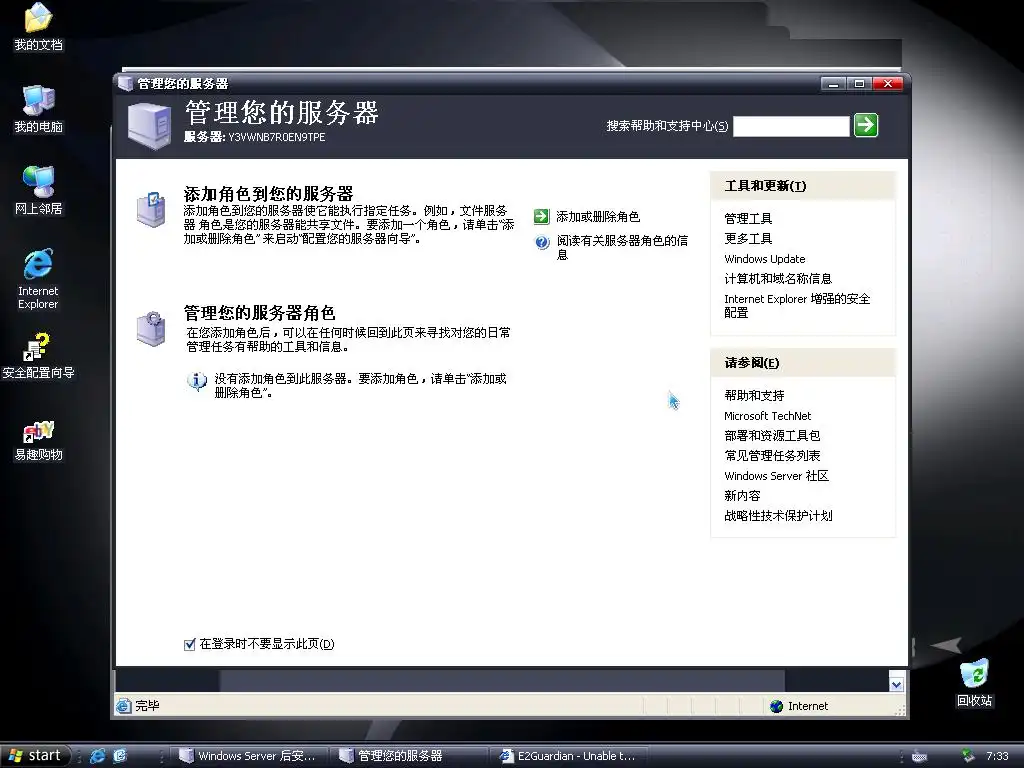Click the Internet Explorer quick launch icon
The width and height of the screenshot is (1024, 768).
pyautogui.click(x=98, y=756)
